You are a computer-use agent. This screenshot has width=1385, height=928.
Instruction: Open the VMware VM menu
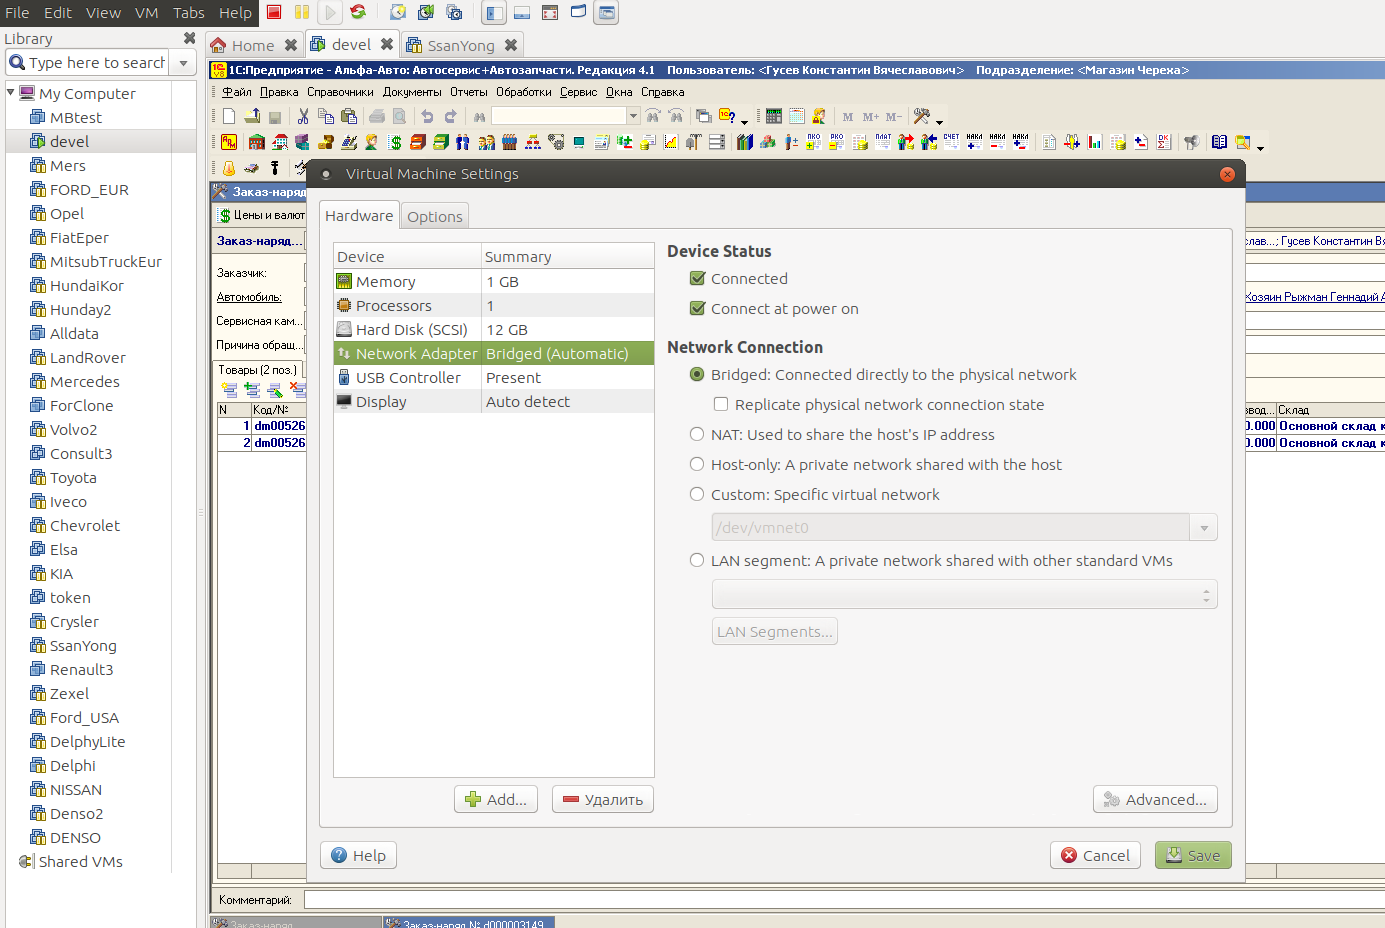146,13
